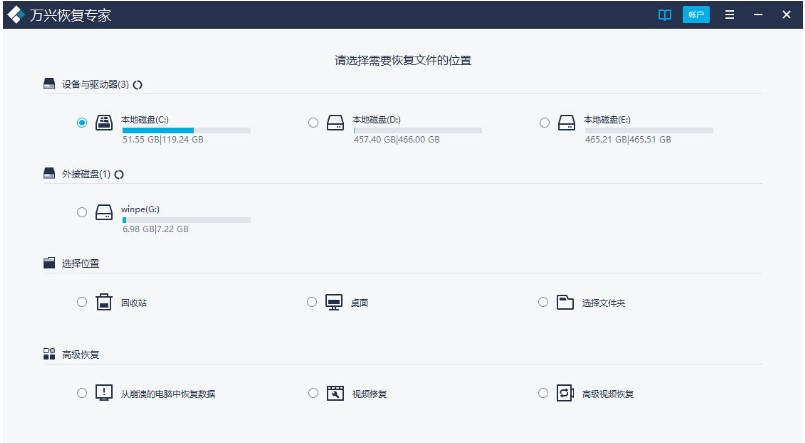The image size is (805, 443).
Task: Select the 本地磁盘(D:) radio button
Action: 313,123
